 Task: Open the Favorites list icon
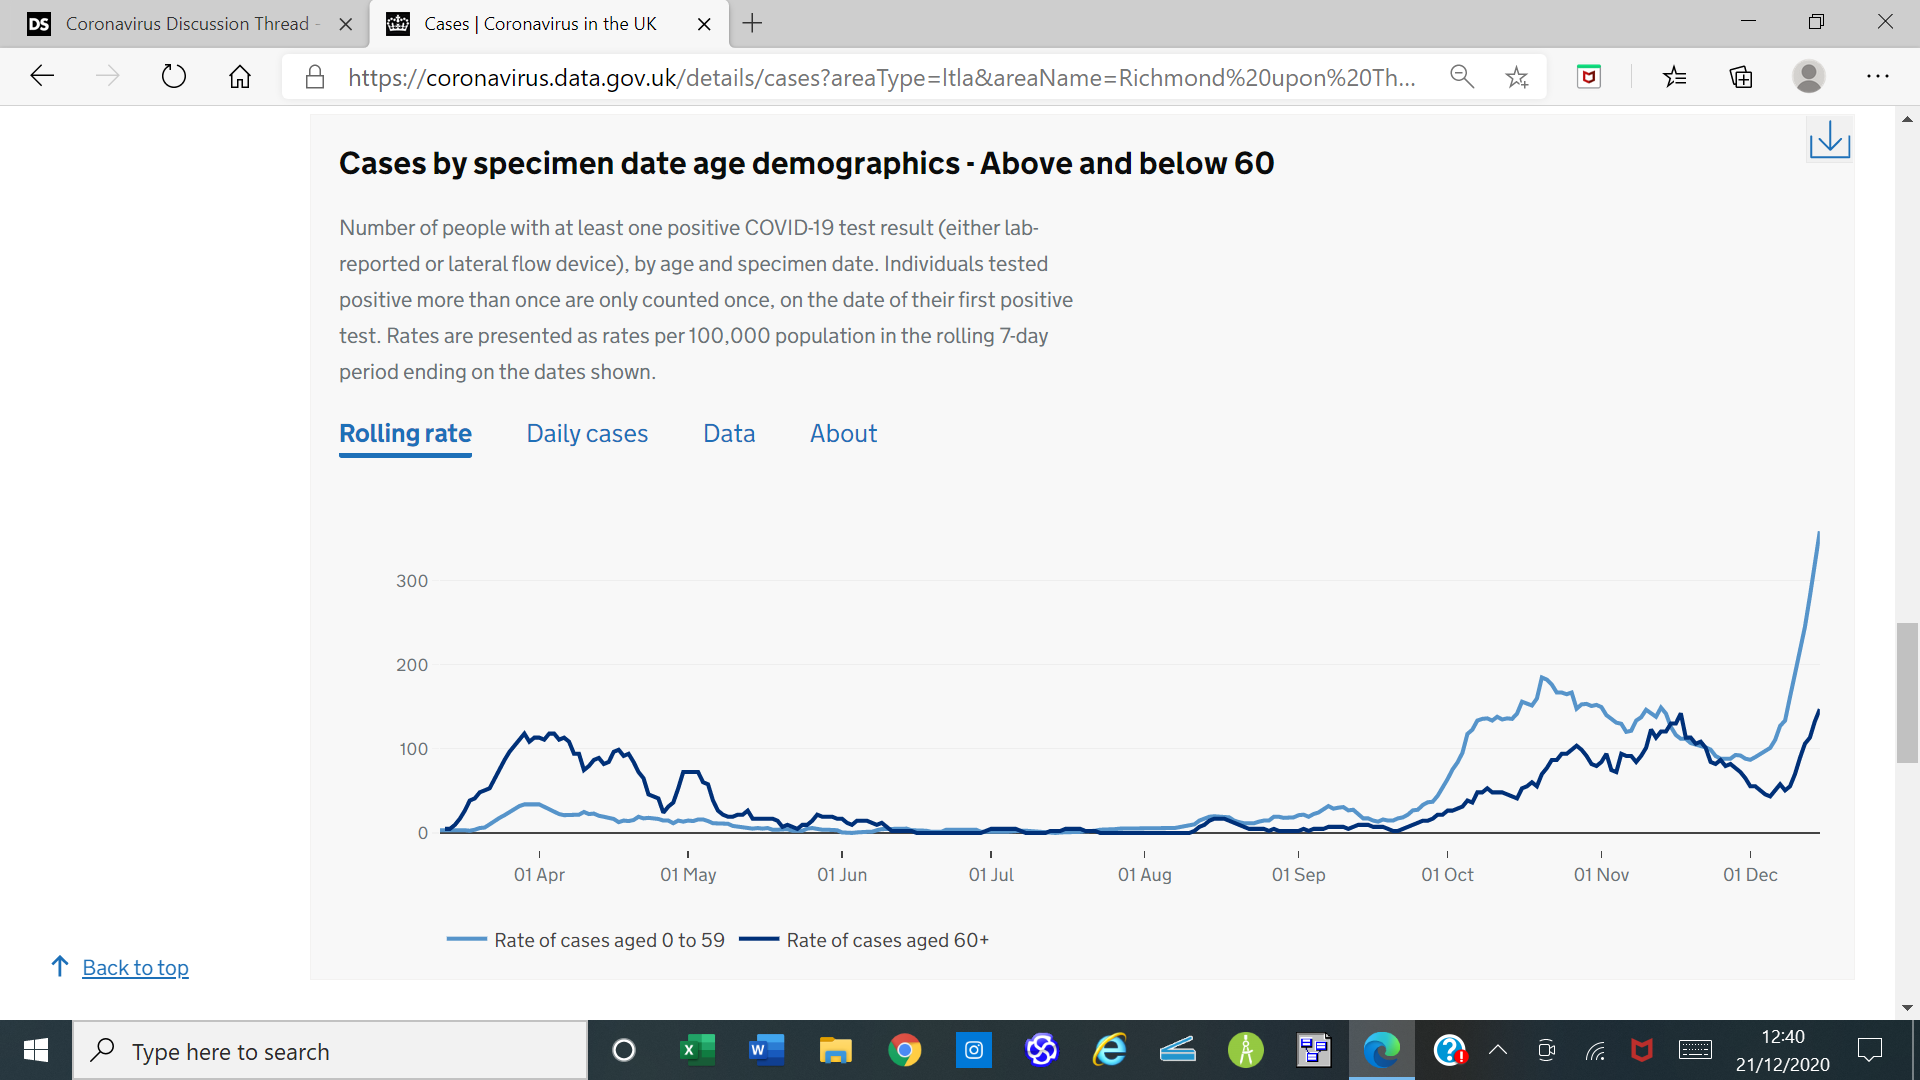click(1674, 77)
